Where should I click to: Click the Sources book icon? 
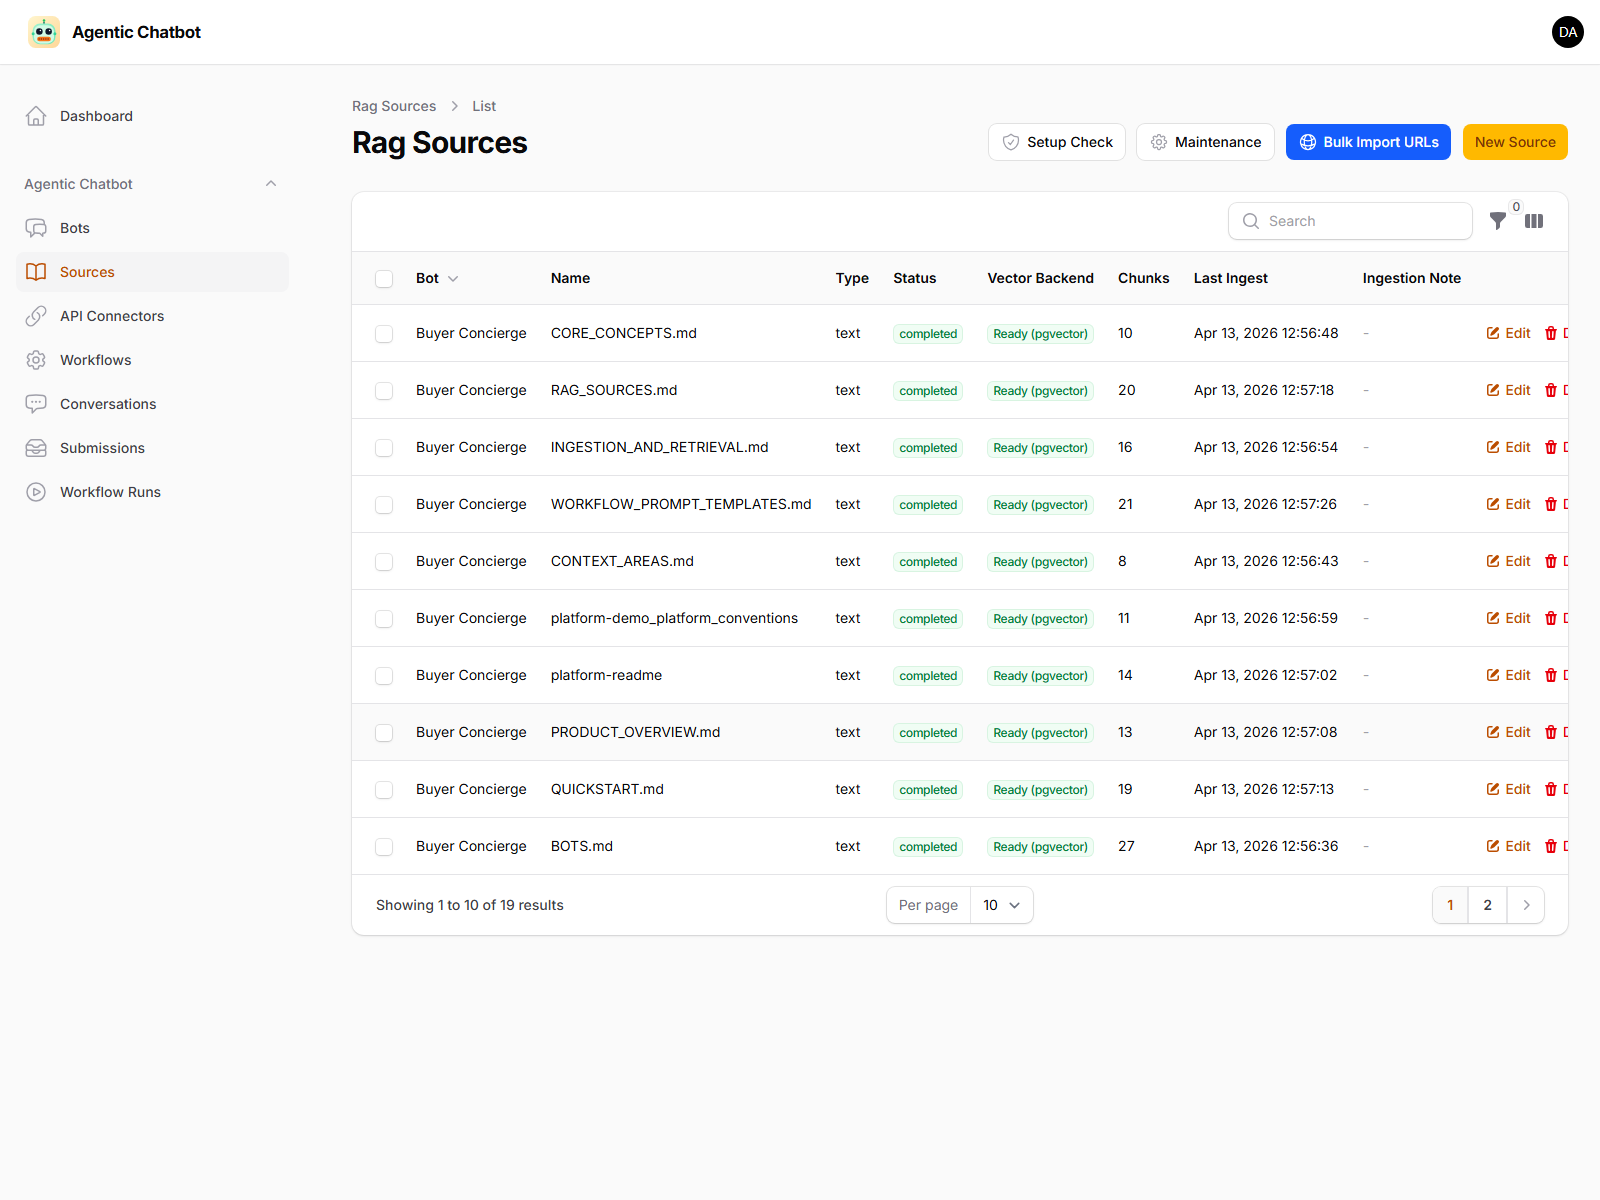pyautogui.click(x=36, y=272)
